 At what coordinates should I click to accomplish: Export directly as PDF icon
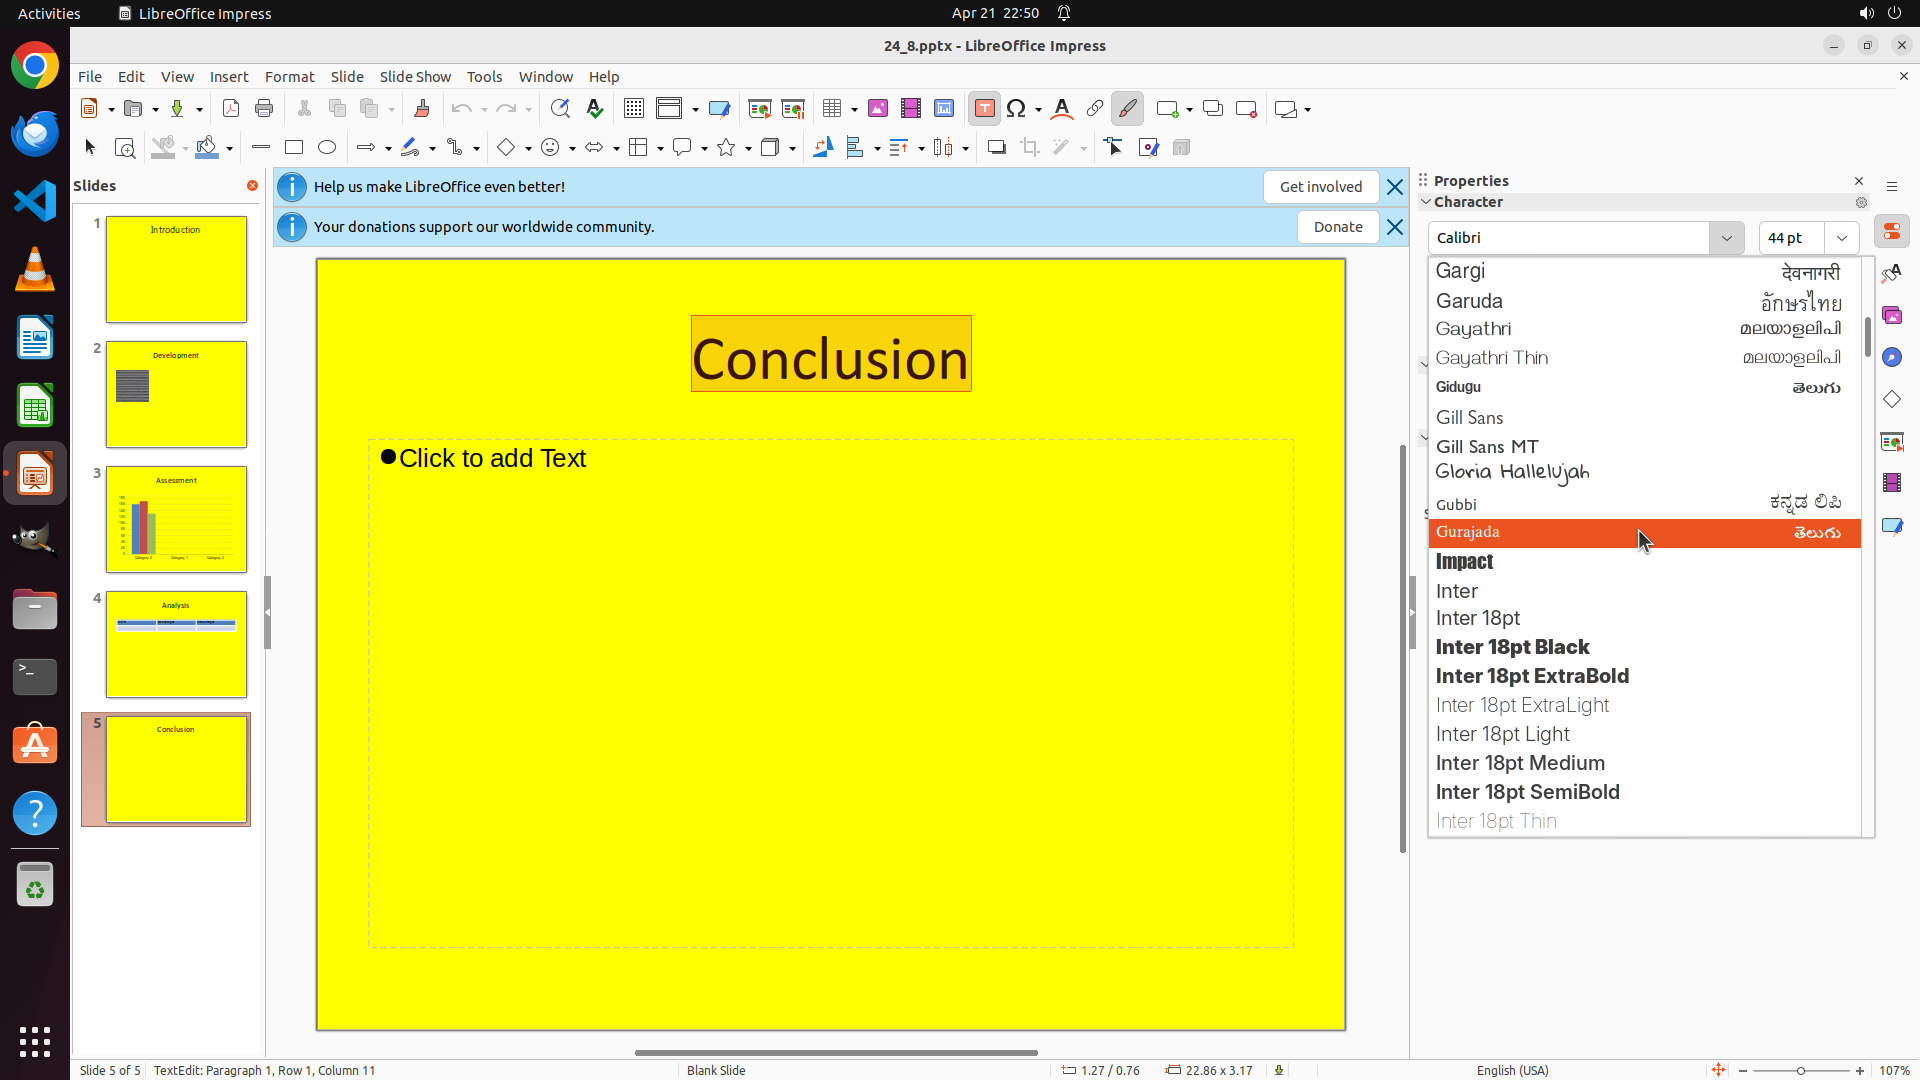pyautogui.click(x=231, y=109)
